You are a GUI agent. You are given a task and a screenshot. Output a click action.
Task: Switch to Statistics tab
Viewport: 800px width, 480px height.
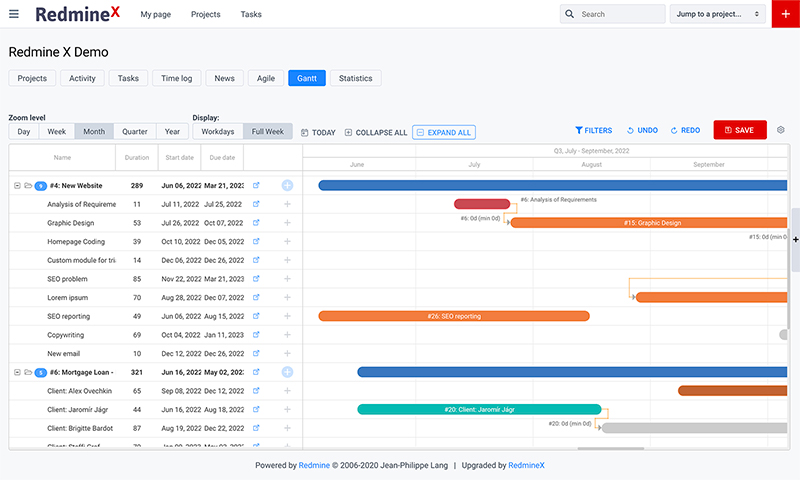(356, 78)
